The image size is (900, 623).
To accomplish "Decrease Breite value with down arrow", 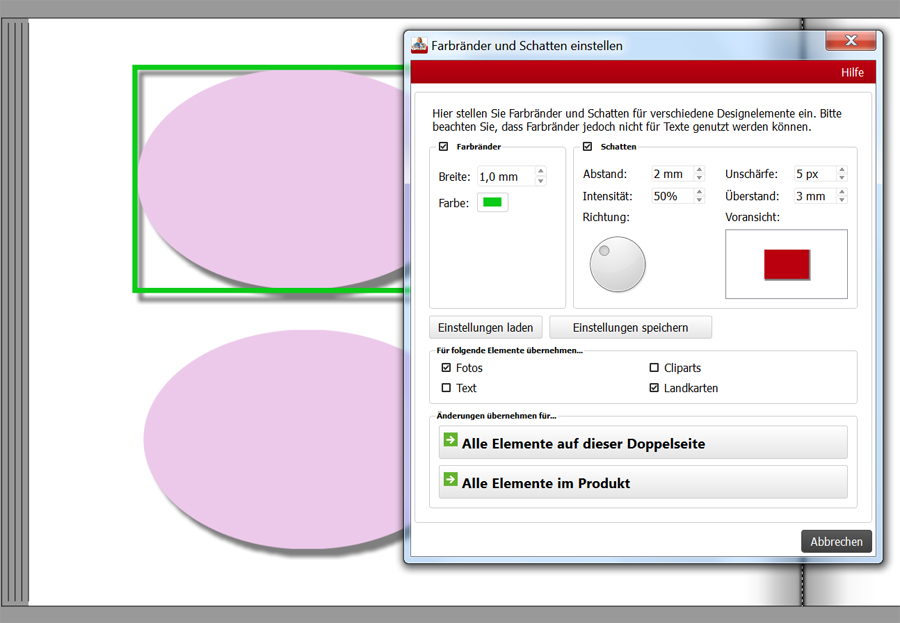I will tap(541, 181).
